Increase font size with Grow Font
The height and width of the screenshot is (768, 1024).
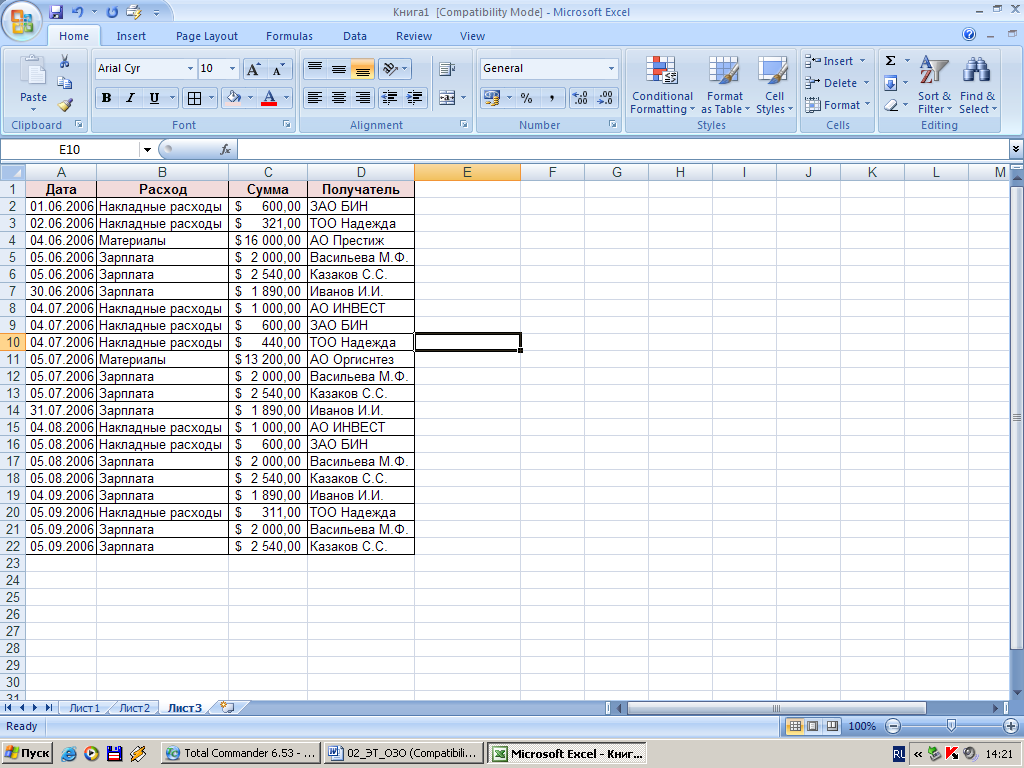coord(254,69)
